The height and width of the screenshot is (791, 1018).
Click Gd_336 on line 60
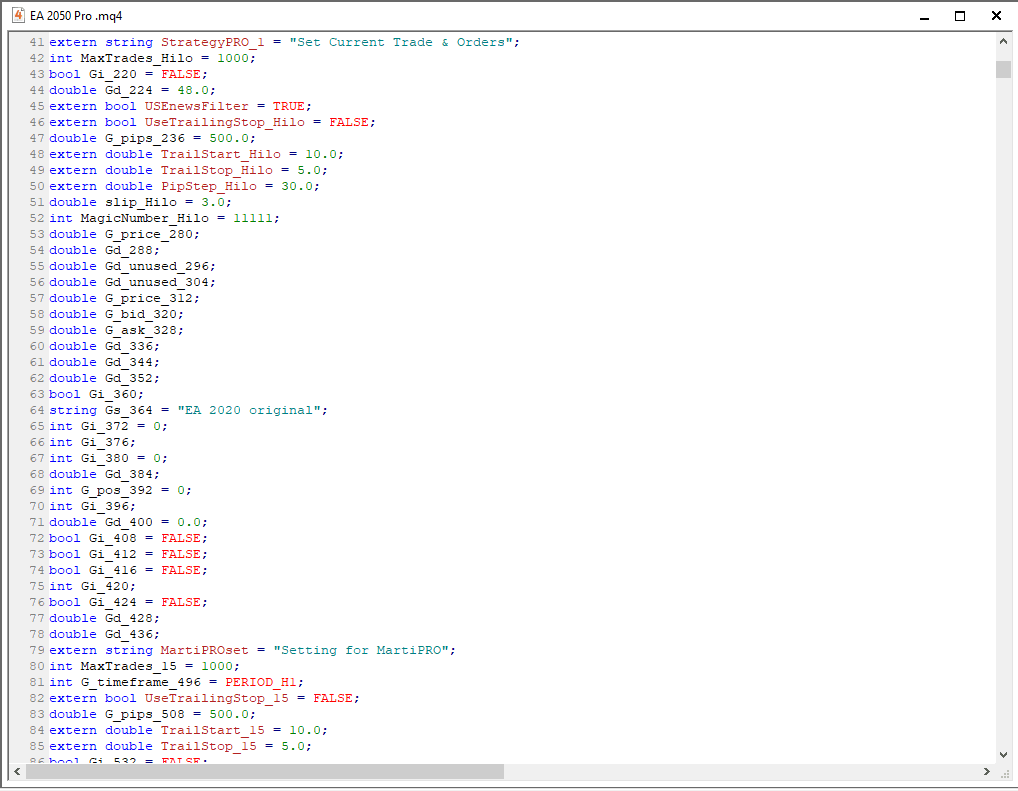point(129,347)
